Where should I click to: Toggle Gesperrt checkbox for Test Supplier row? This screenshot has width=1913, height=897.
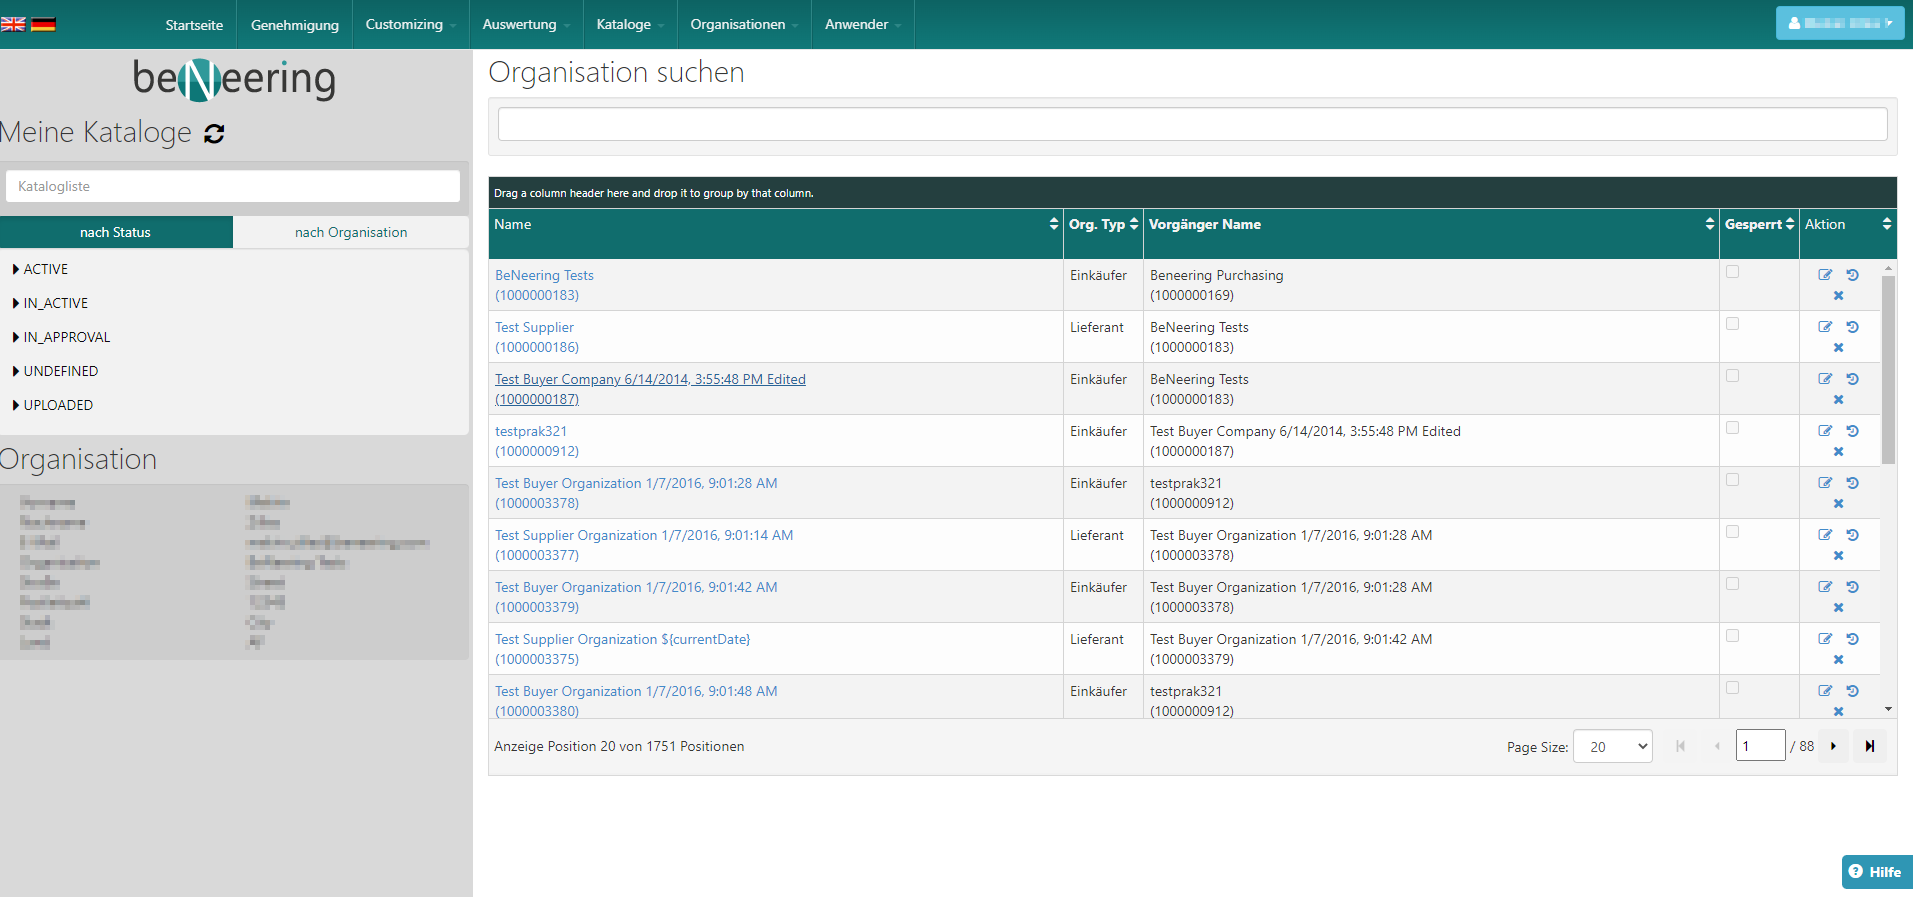(x=1732, y=324)
